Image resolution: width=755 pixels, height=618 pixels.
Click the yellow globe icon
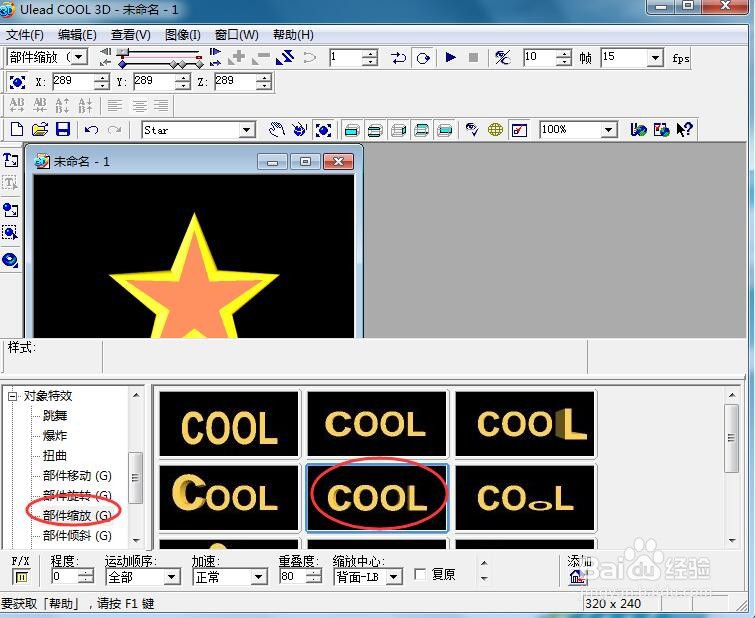495,129
